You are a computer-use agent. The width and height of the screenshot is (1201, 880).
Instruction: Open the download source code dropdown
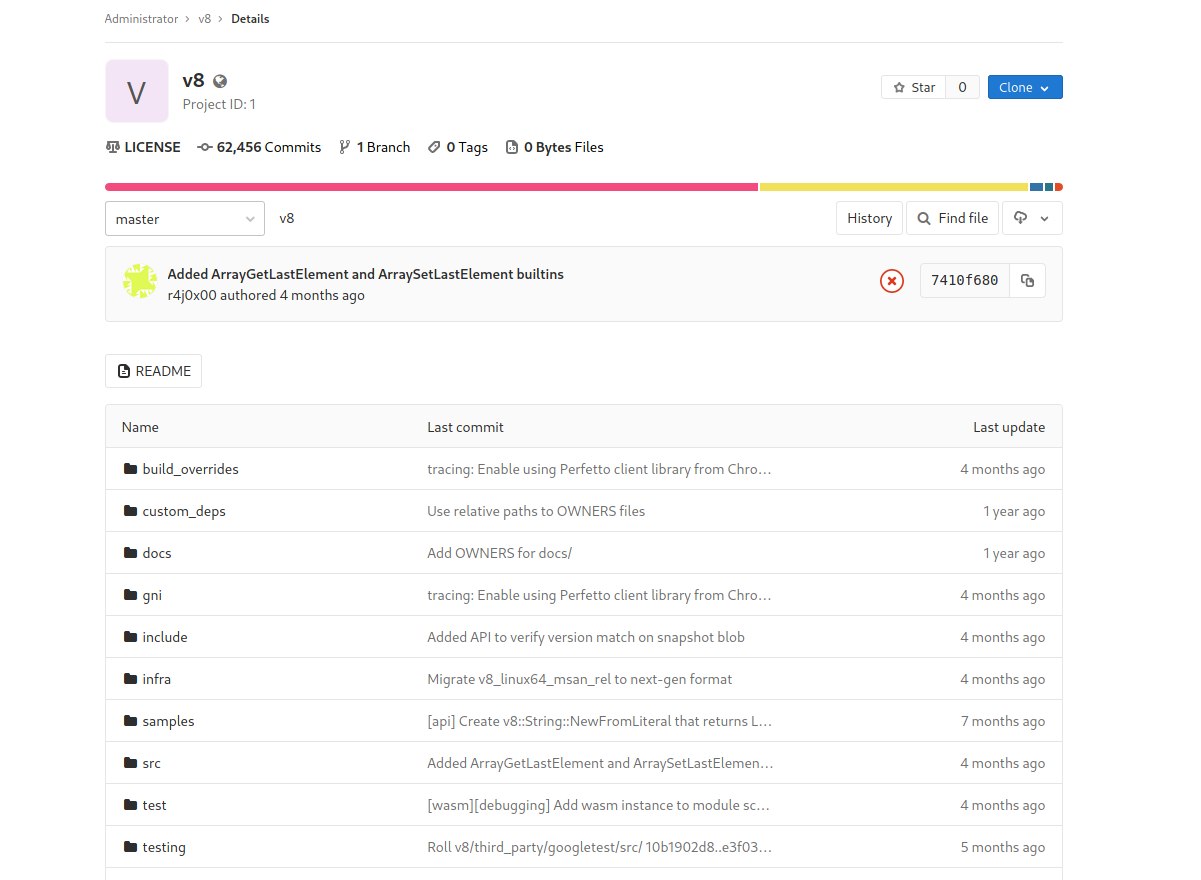point(1032,218)
